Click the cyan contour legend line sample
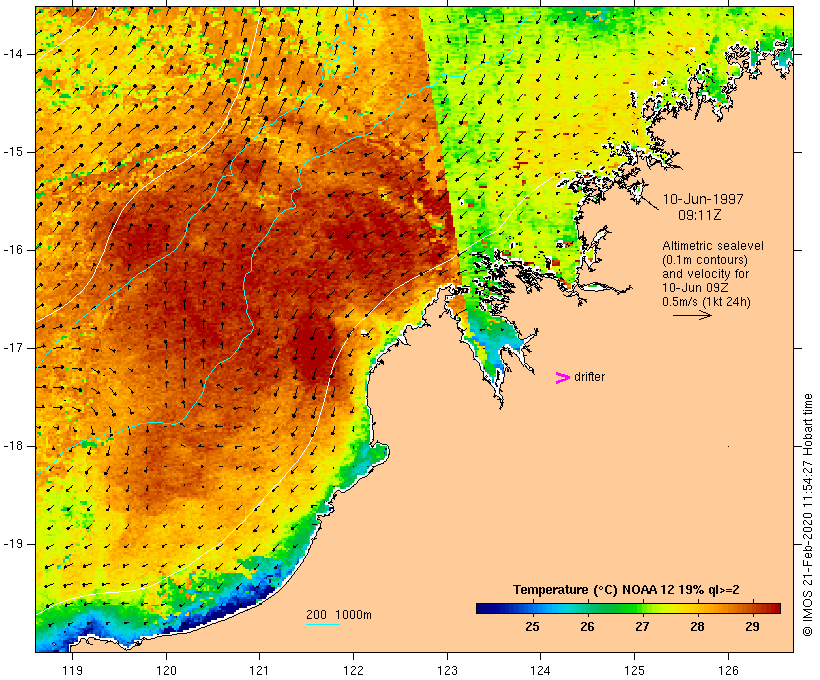The image size is (820, 680). (x=323, y=624)
